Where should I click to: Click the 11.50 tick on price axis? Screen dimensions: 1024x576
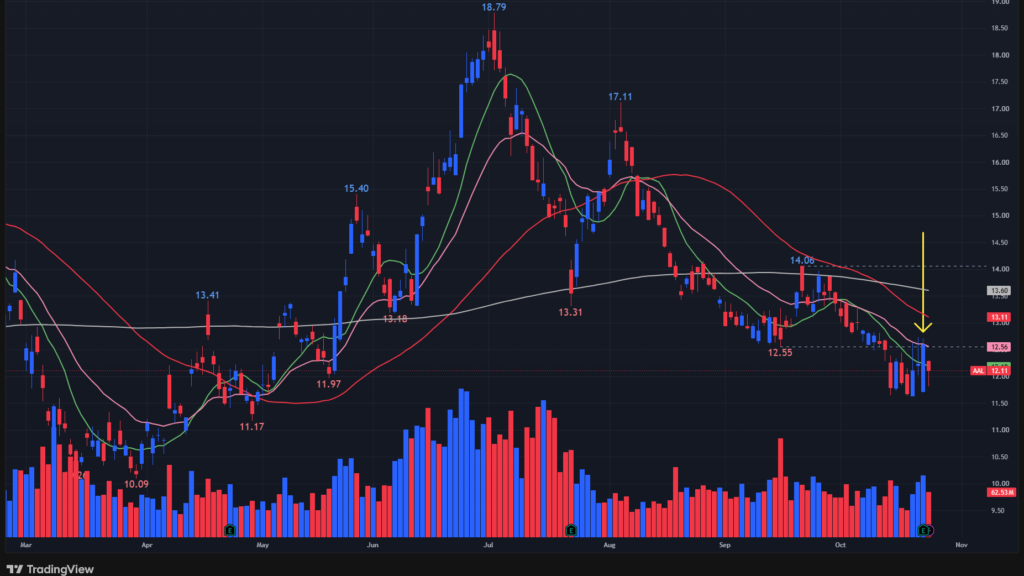coord(999,404)
